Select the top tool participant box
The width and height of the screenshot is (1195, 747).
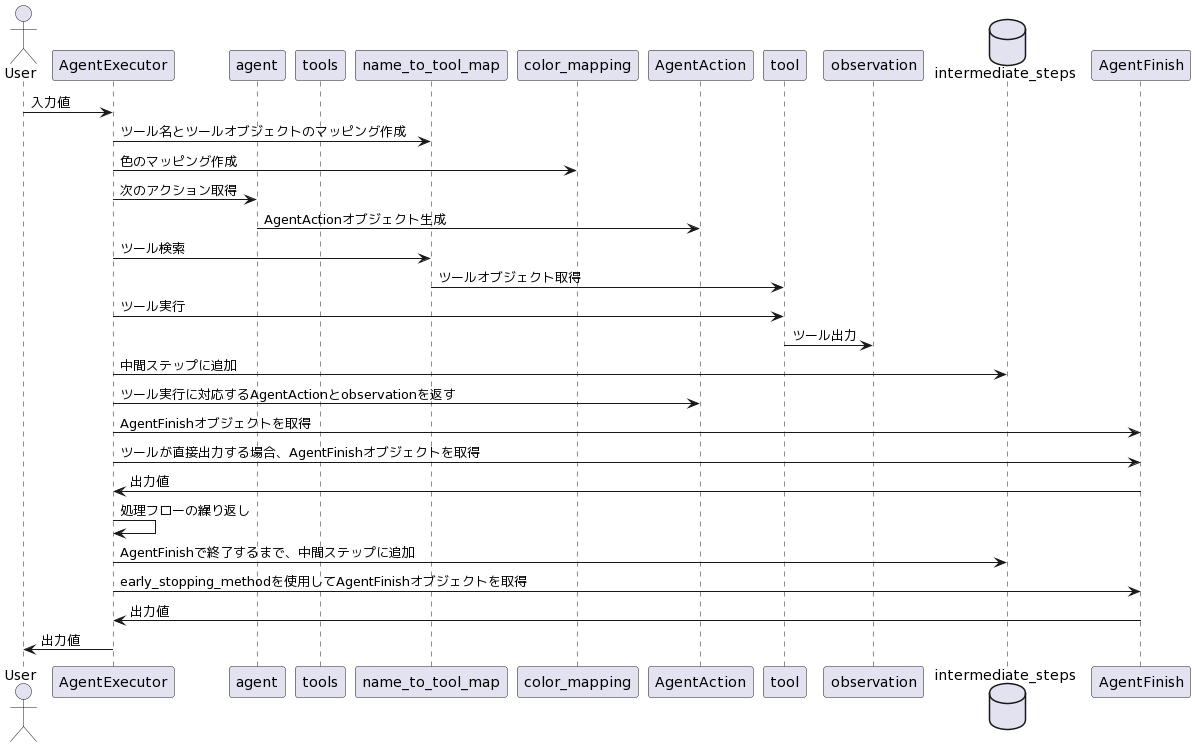(784, 66)
